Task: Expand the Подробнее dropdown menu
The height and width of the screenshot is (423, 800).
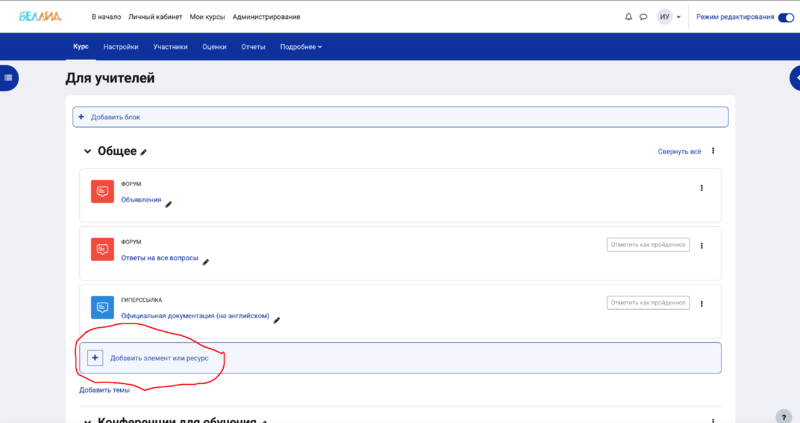Action: coord(301,47)
